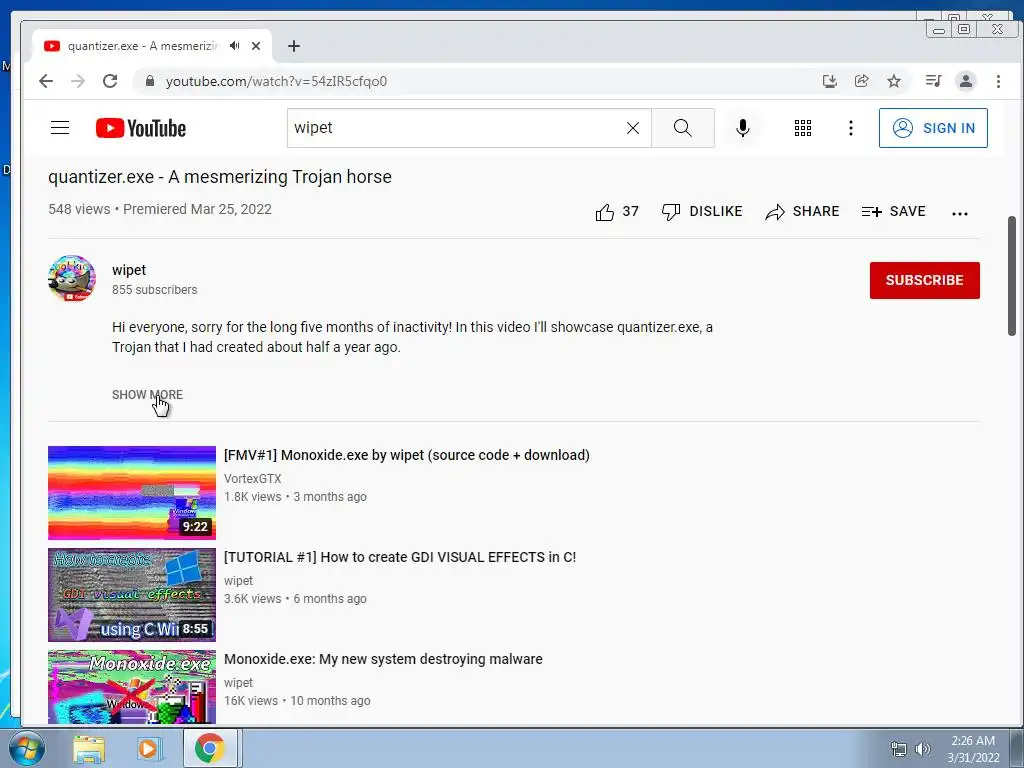Share the video
Screen dimensions: 1024x768
tap(802, 212)
